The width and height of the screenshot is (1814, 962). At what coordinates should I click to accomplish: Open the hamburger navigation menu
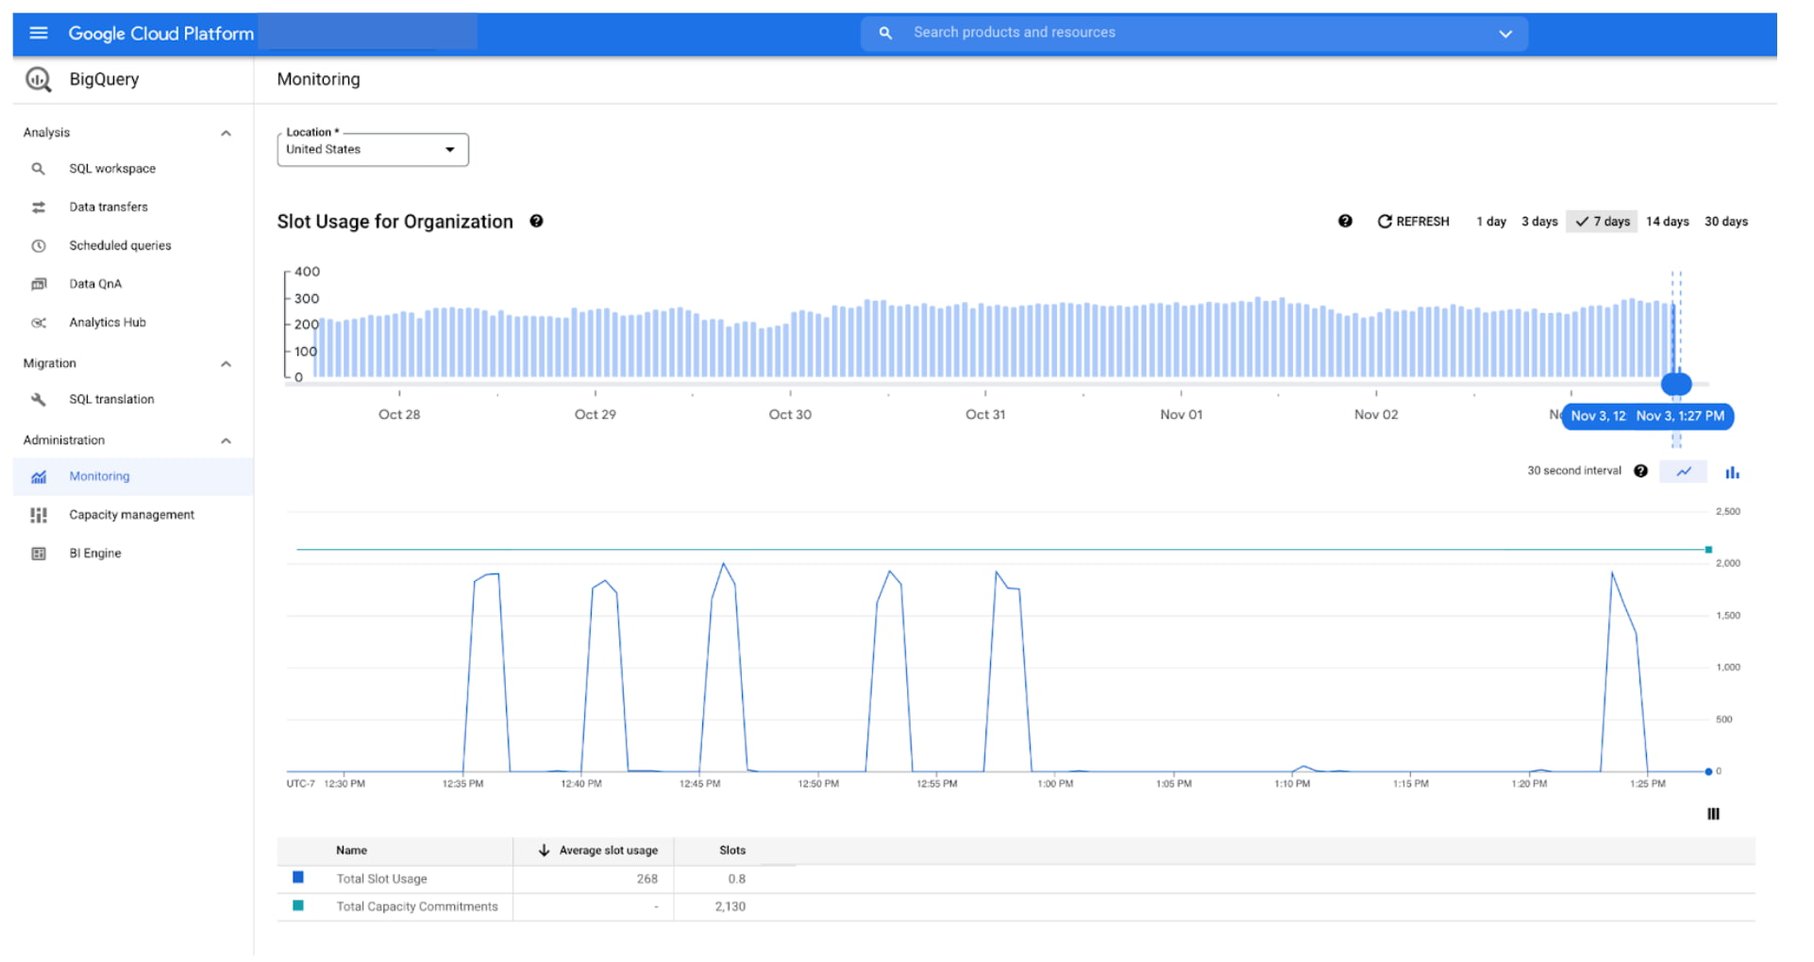coord(38,33)
